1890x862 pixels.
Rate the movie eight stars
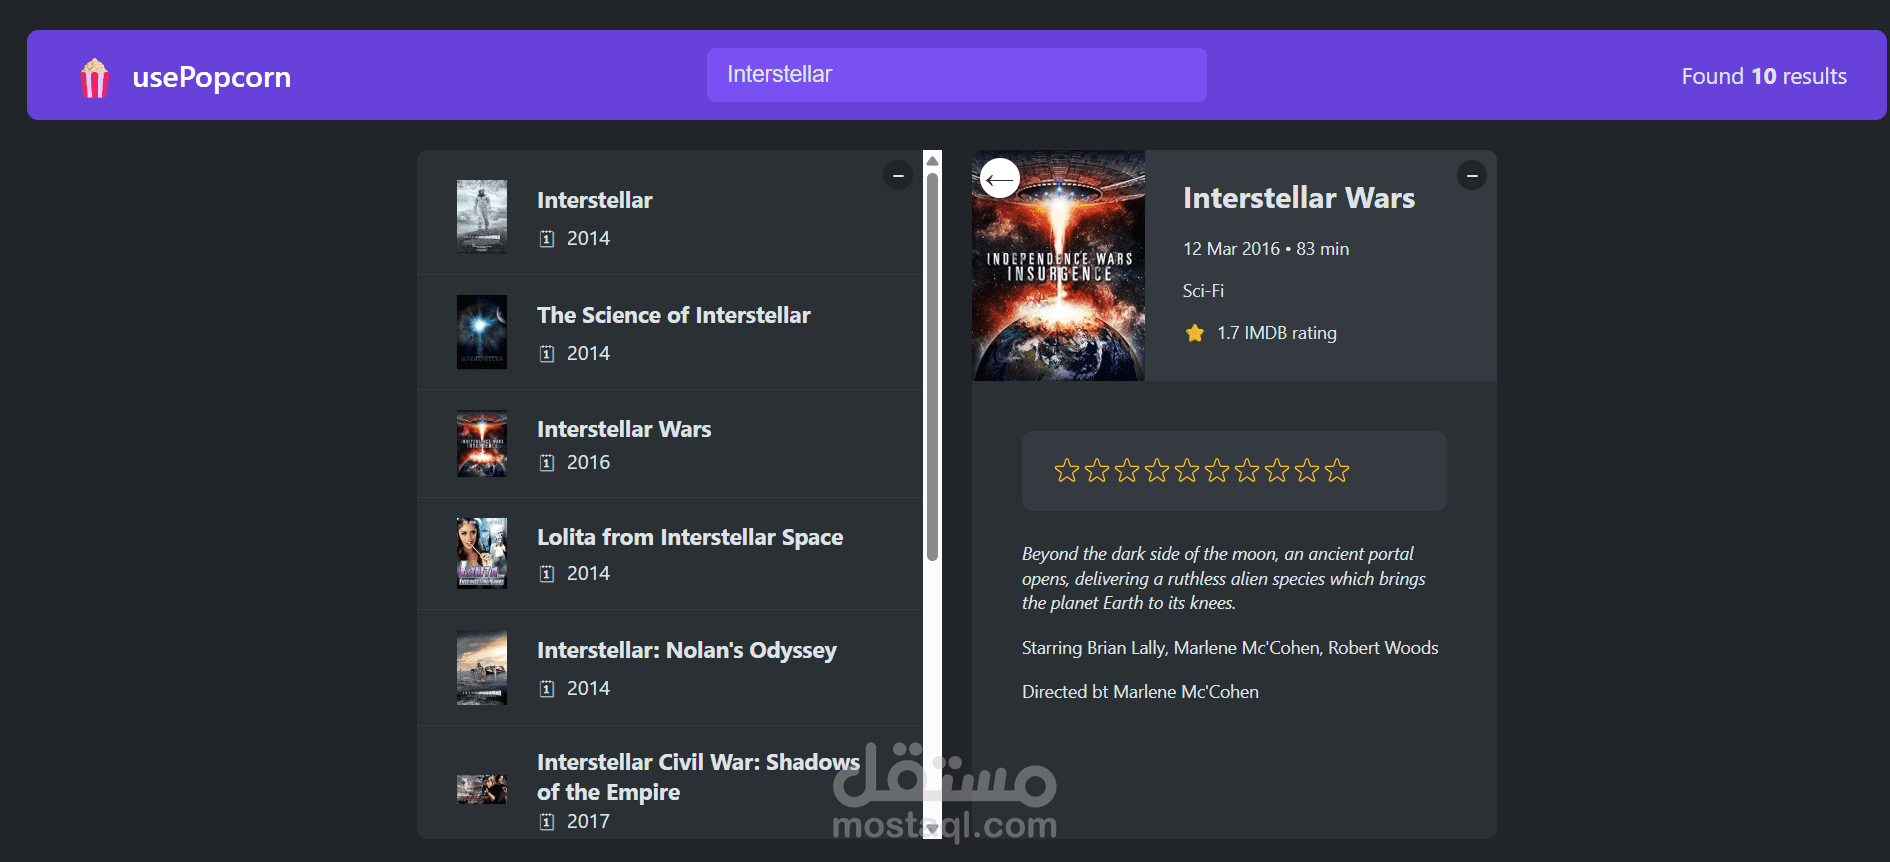[x=1277, y=470]
